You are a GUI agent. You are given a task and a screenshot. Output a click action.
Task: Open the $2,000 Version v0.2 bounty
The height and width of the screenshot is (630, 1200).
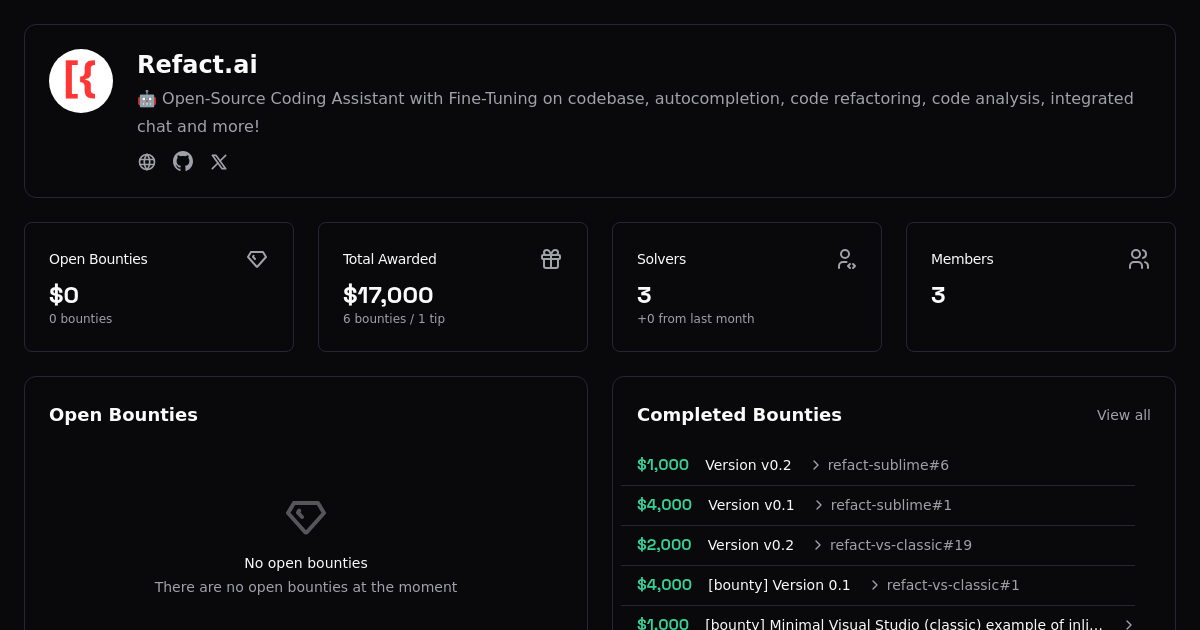click(750, 545)
